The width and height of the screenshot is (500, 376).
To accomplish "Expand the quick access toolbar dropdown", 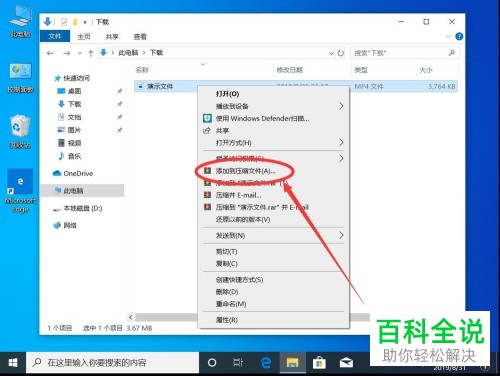I will [85, 22].
